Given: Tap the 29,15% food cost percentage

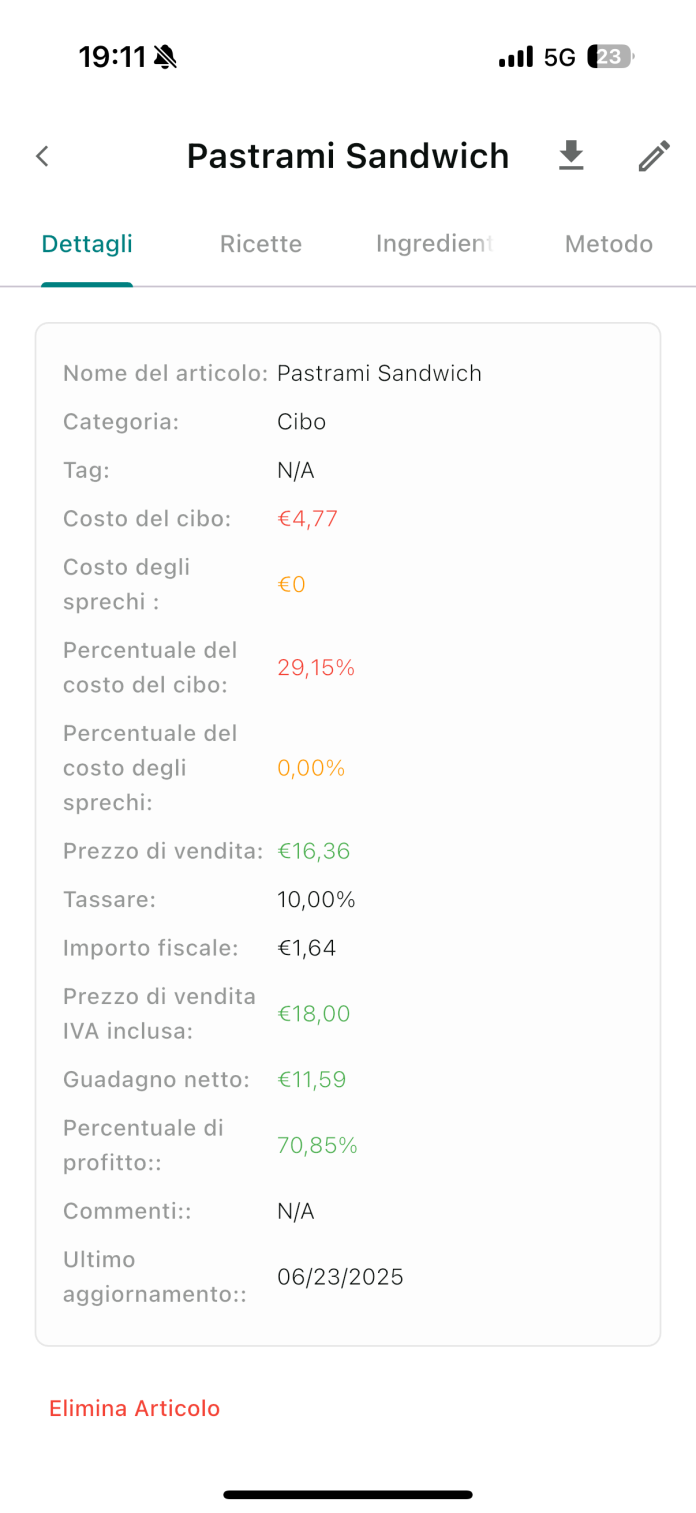Looking at the screenshot, I should pyautogui.click(x=316, y=668).
